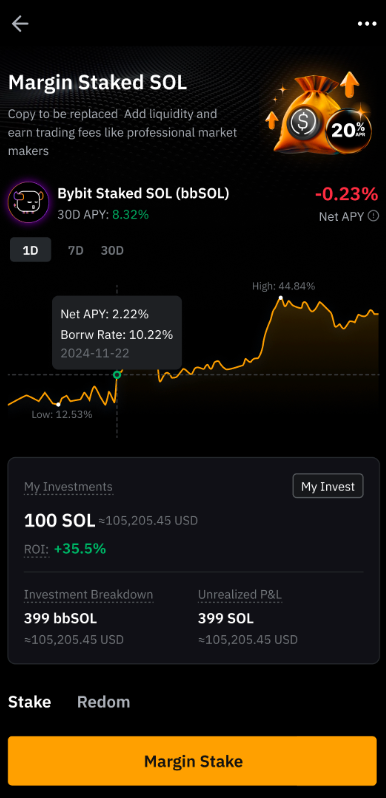The image size is (386, 798).
Task: Tap the Net APY tooltip box
Action: tap(117, 333)
